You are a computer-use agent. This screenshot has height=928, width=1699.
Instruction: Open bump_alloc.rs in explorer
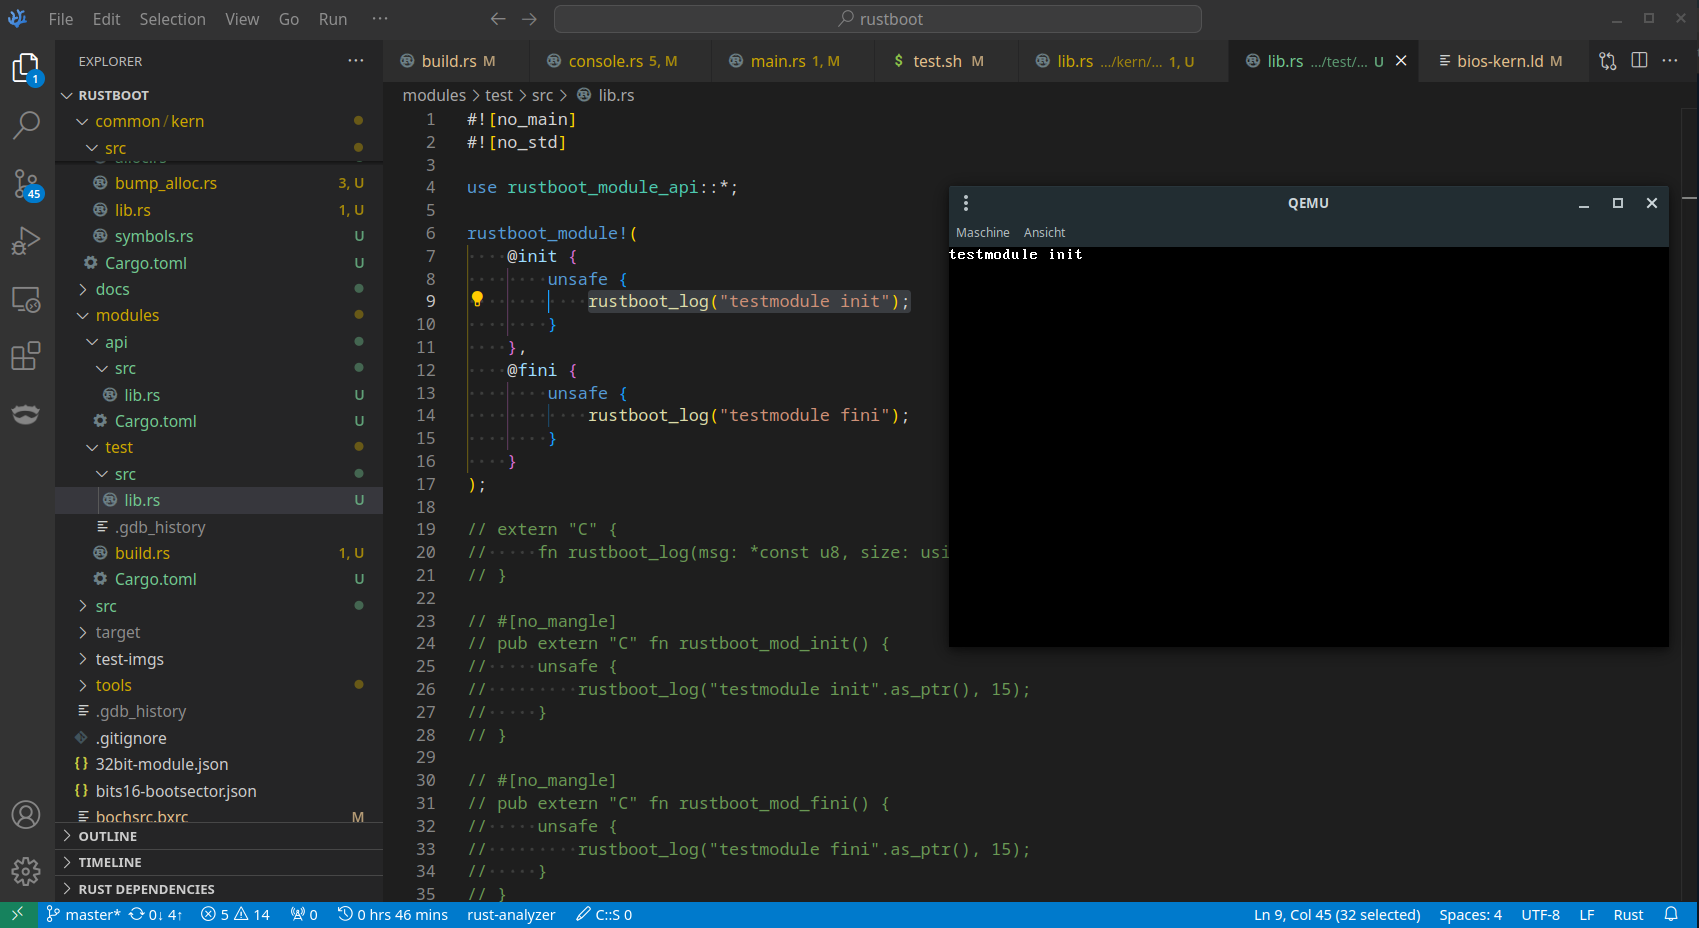click(165, 183)
